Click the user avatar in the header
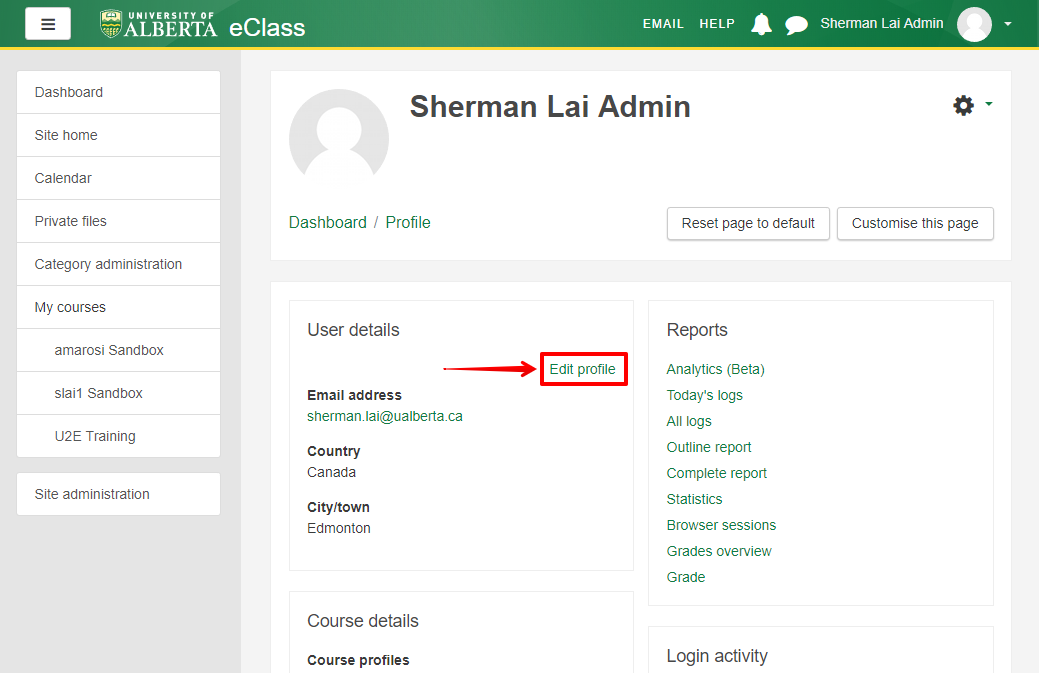This screenshot has width=1039, height=673. (973, 24)
